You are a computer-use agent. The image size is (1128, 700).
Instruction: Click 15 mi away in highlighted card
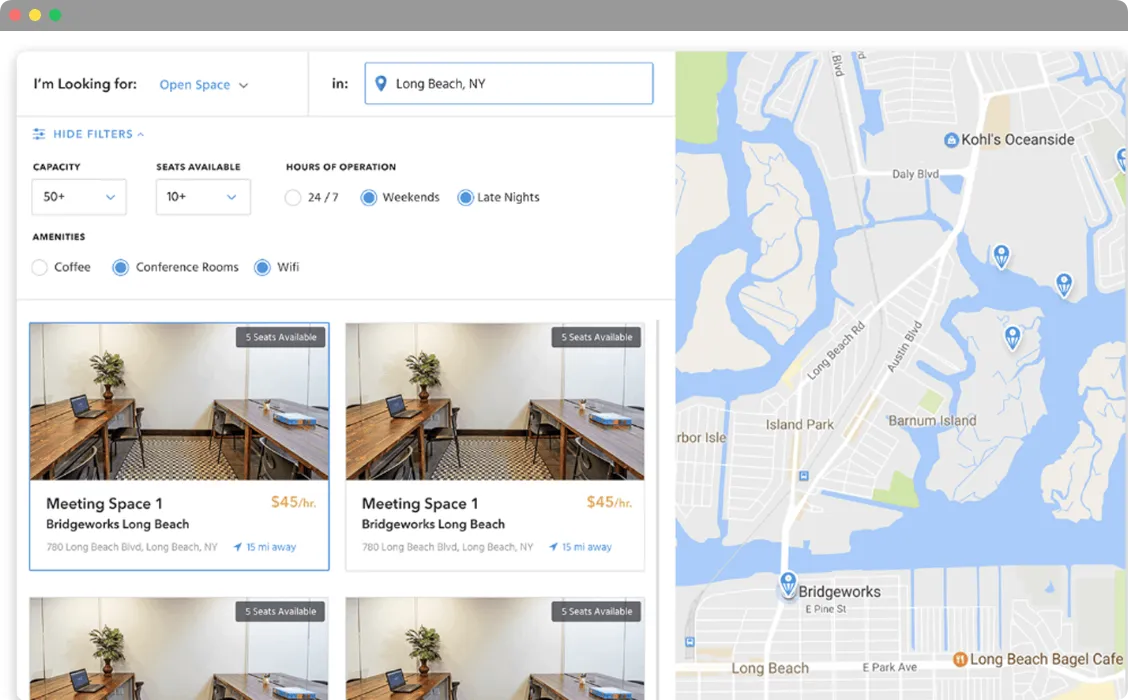coord(265,547)
